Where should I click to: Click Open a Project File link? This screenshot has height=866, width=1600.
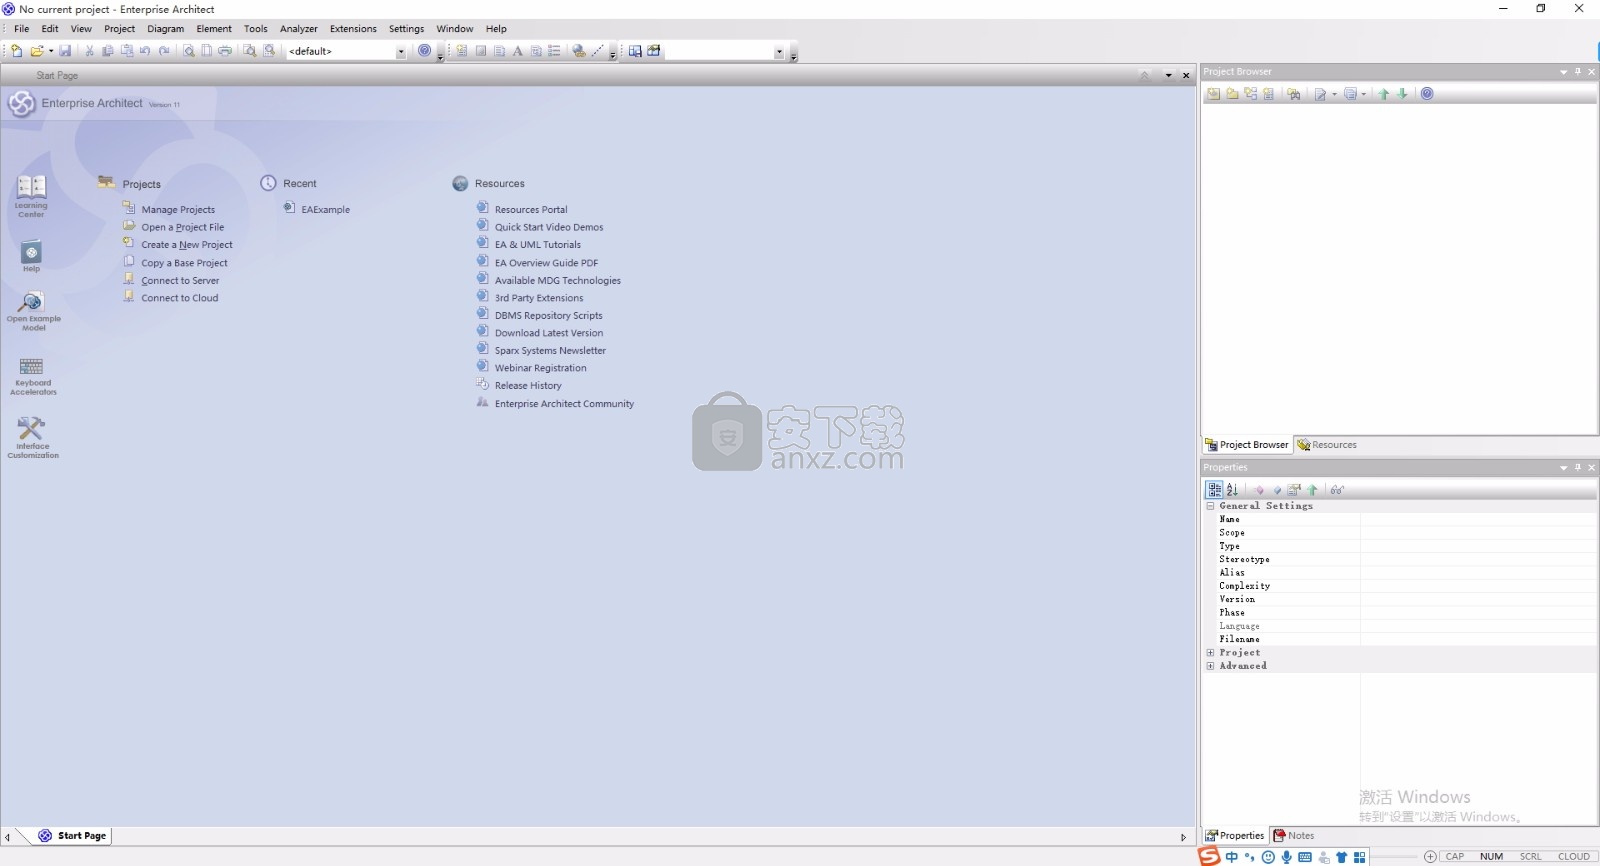(x=183, y=228)
